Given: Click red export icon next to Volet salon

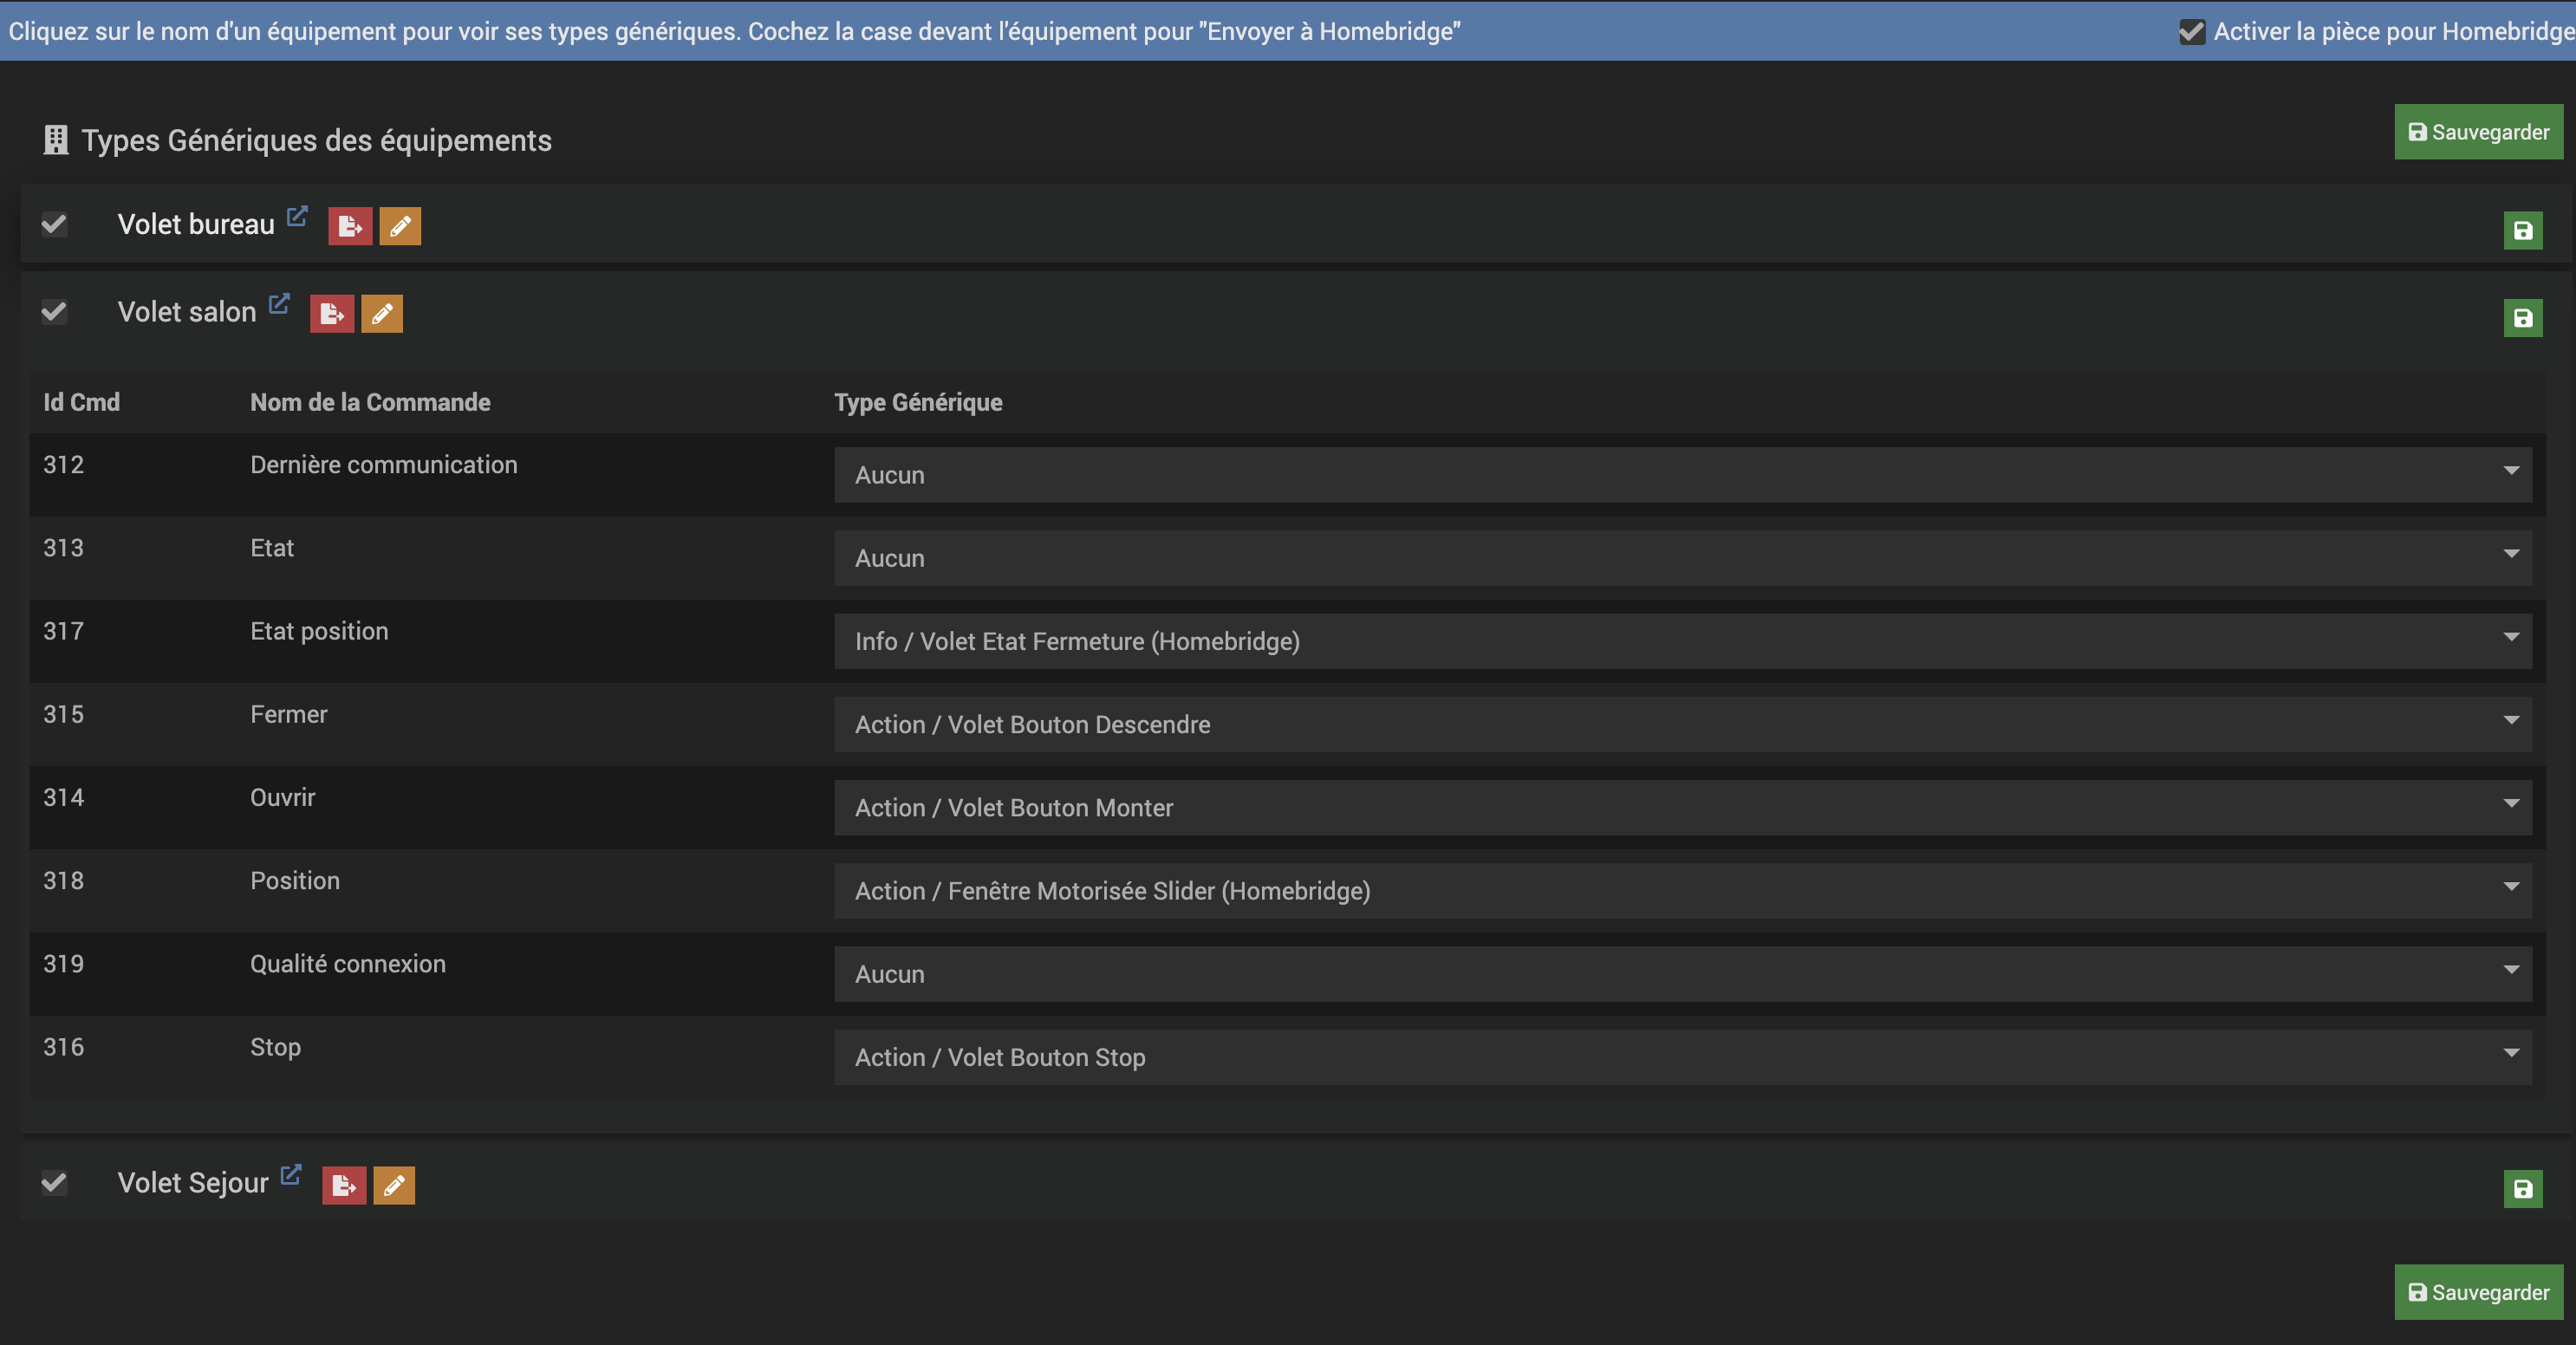Looking at the screenshot, I should click(332, 314).
